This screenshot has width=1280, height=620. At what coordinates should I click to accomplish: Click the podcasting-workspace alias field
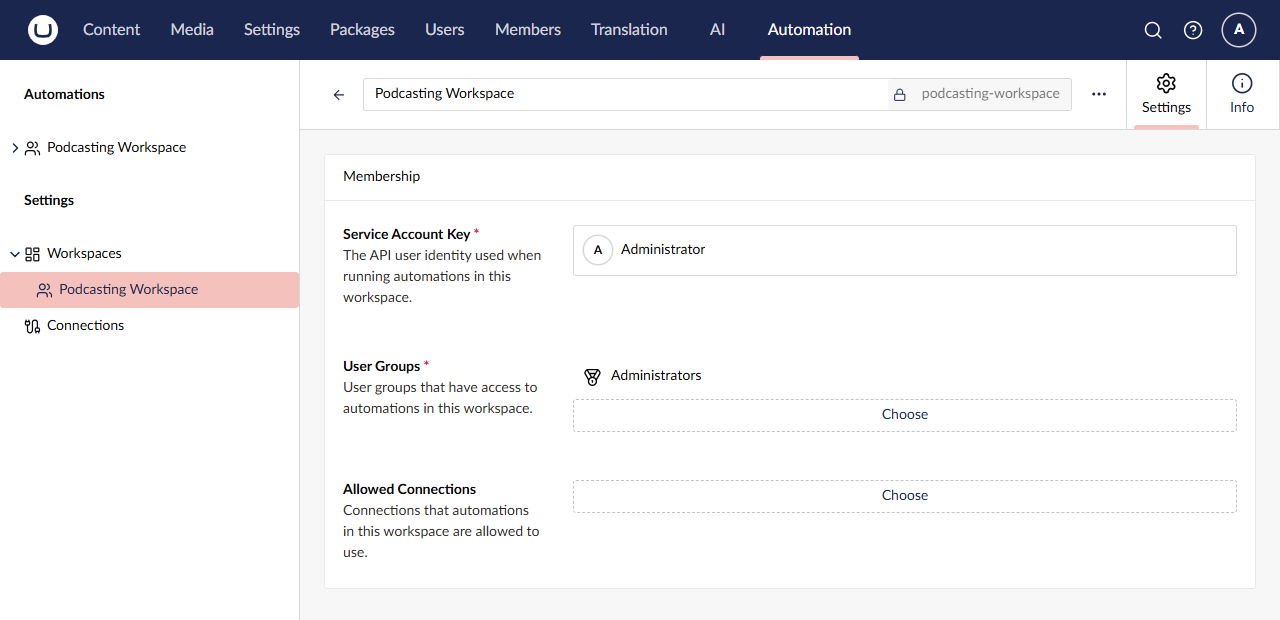click(x=990, y=94)
